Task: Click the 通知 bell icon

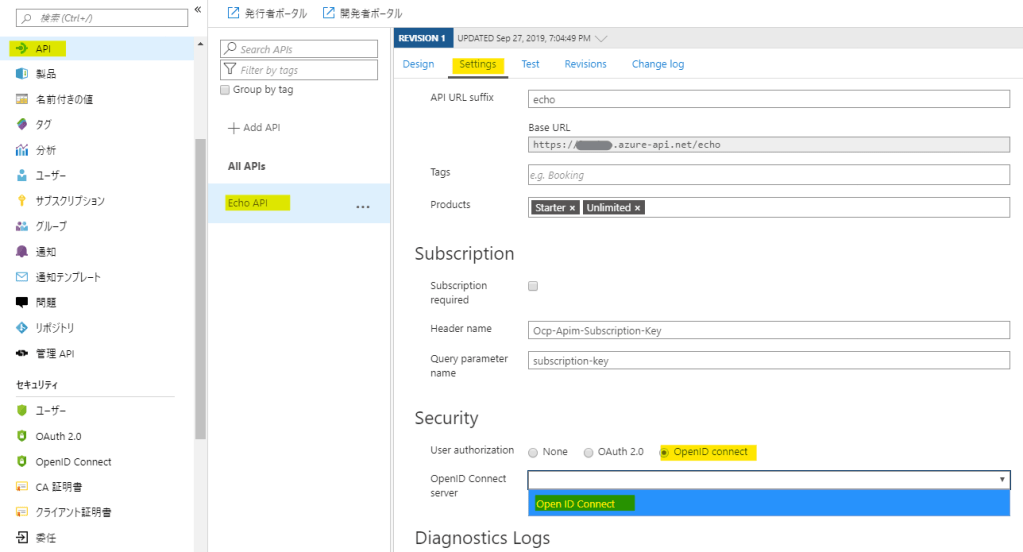Action: coord(21,252)
